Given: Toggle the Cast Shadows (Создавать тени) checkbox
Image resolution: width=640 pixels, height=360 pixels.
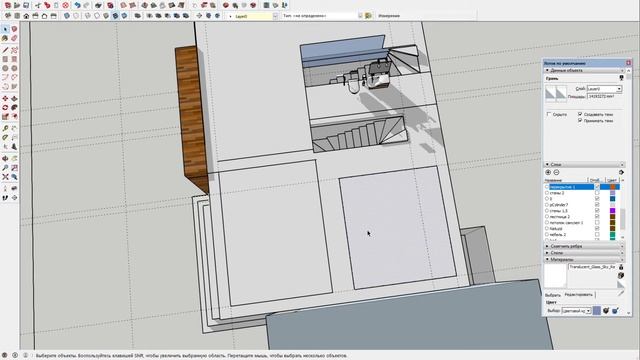Looking at the screenshot, I should point(580,114).
